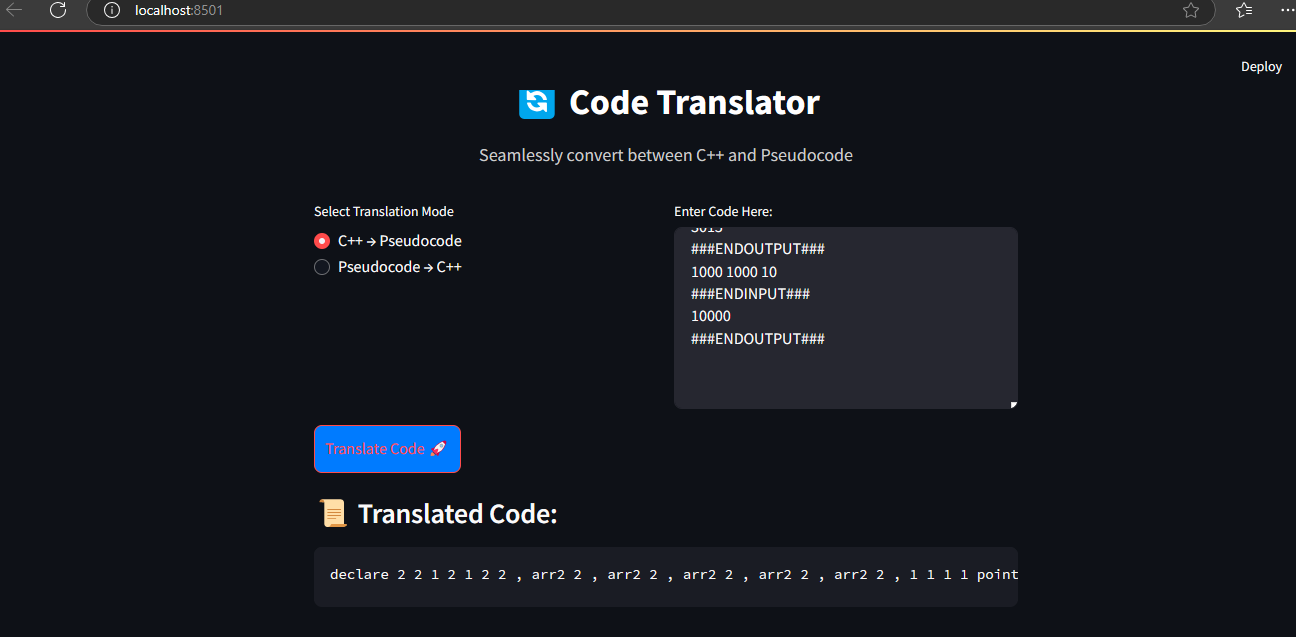
Task: View site information for localhost
Action: tap(112, 10)
